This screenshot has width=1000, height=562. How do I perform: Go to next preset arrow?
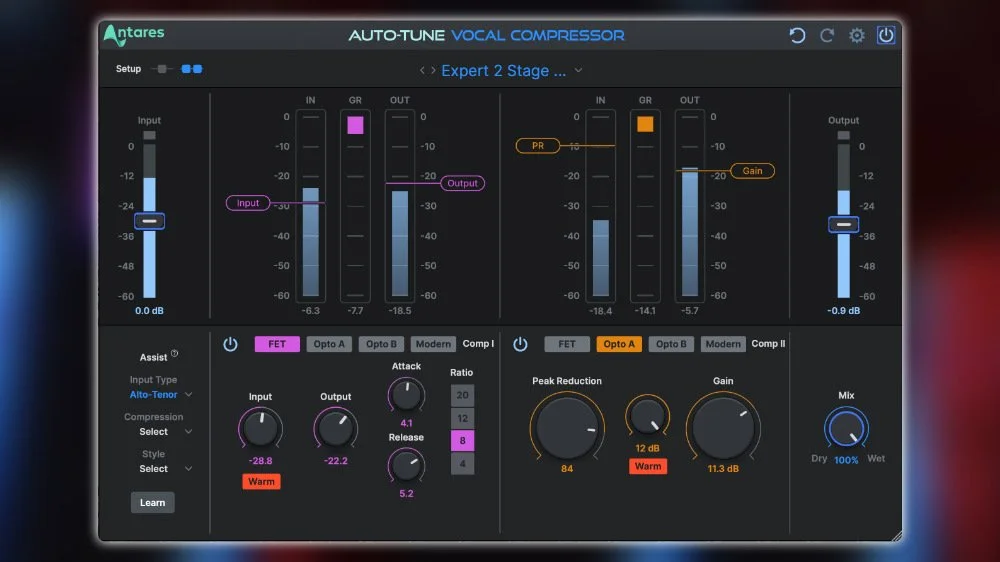click(433, 70)
